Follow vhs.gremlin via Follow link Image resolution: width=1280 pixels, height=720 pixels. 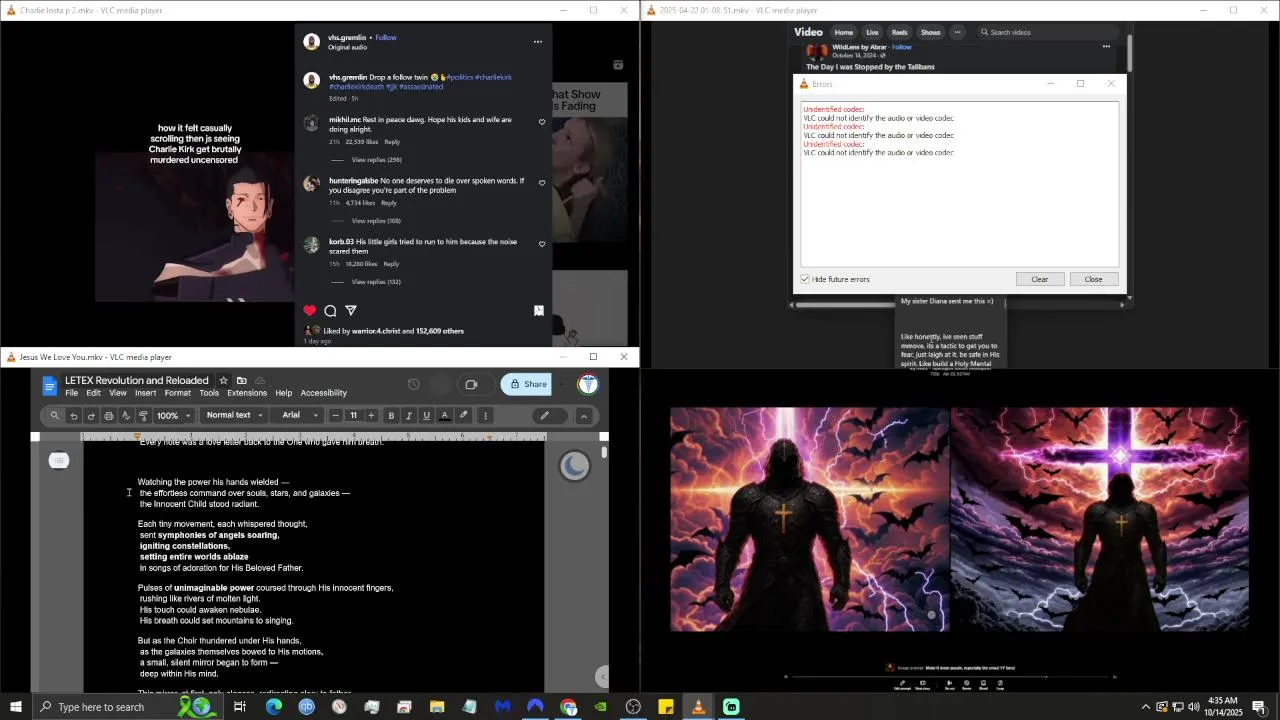(x=386, y=38)
